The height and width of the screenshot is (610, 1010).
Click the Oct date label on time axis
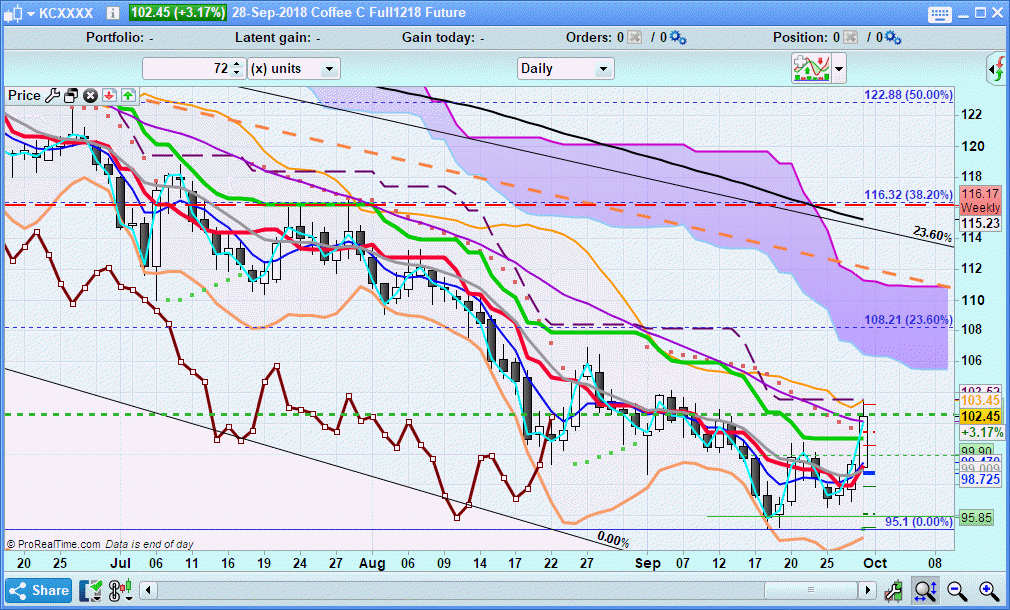pyautogui.click(x=875, y=564)
